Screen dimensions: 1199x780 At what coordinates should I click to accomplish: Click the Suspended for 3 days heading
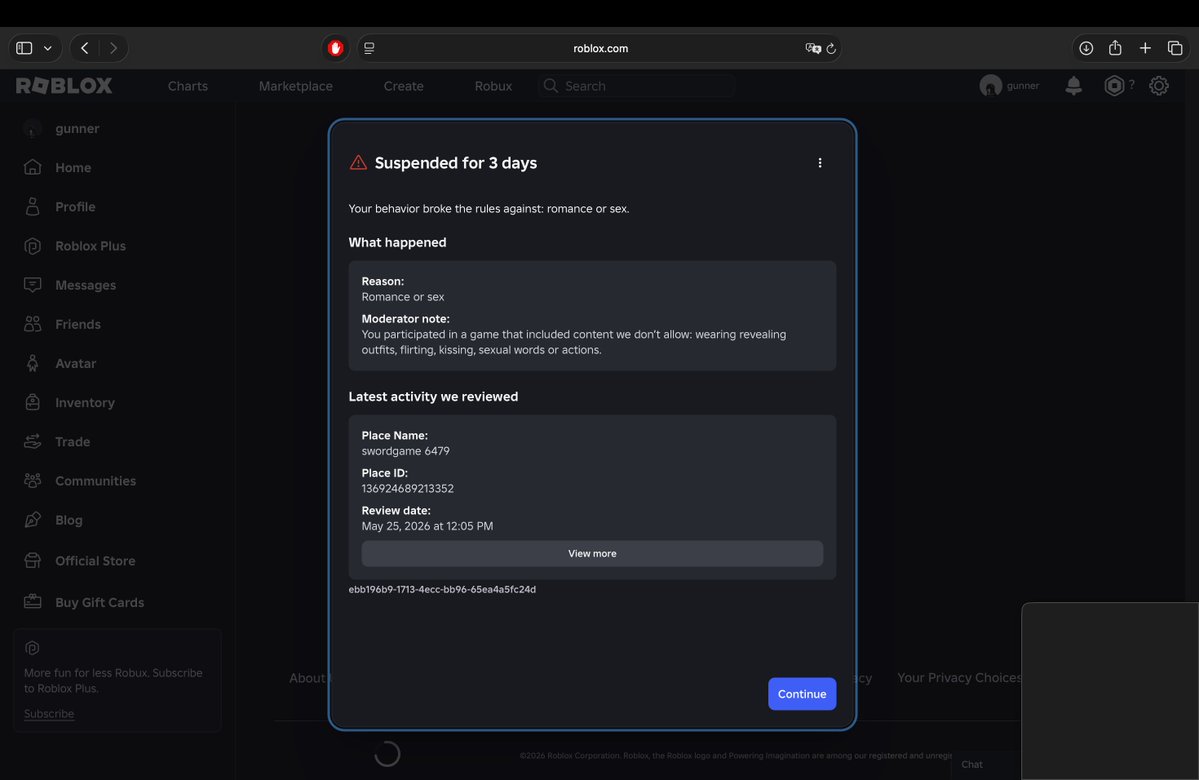(x=456, y=163)
